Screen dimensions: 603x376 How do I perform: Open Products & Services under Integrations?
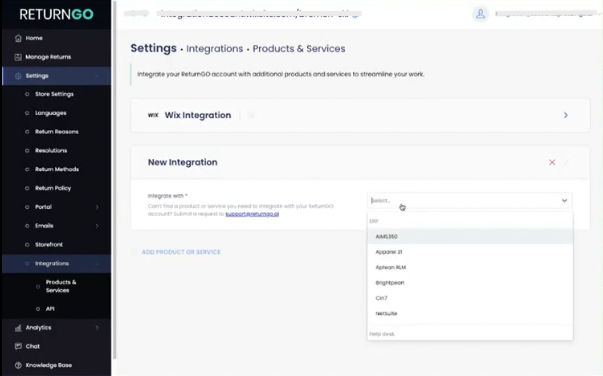pos(61,286)
